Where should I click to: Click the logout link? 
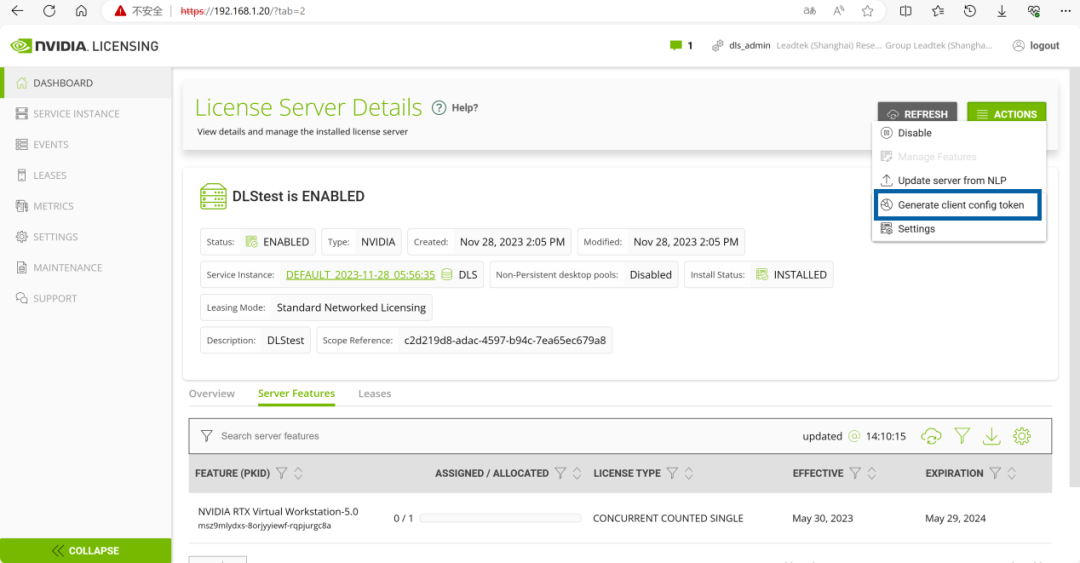click(x=1037, y=45)
